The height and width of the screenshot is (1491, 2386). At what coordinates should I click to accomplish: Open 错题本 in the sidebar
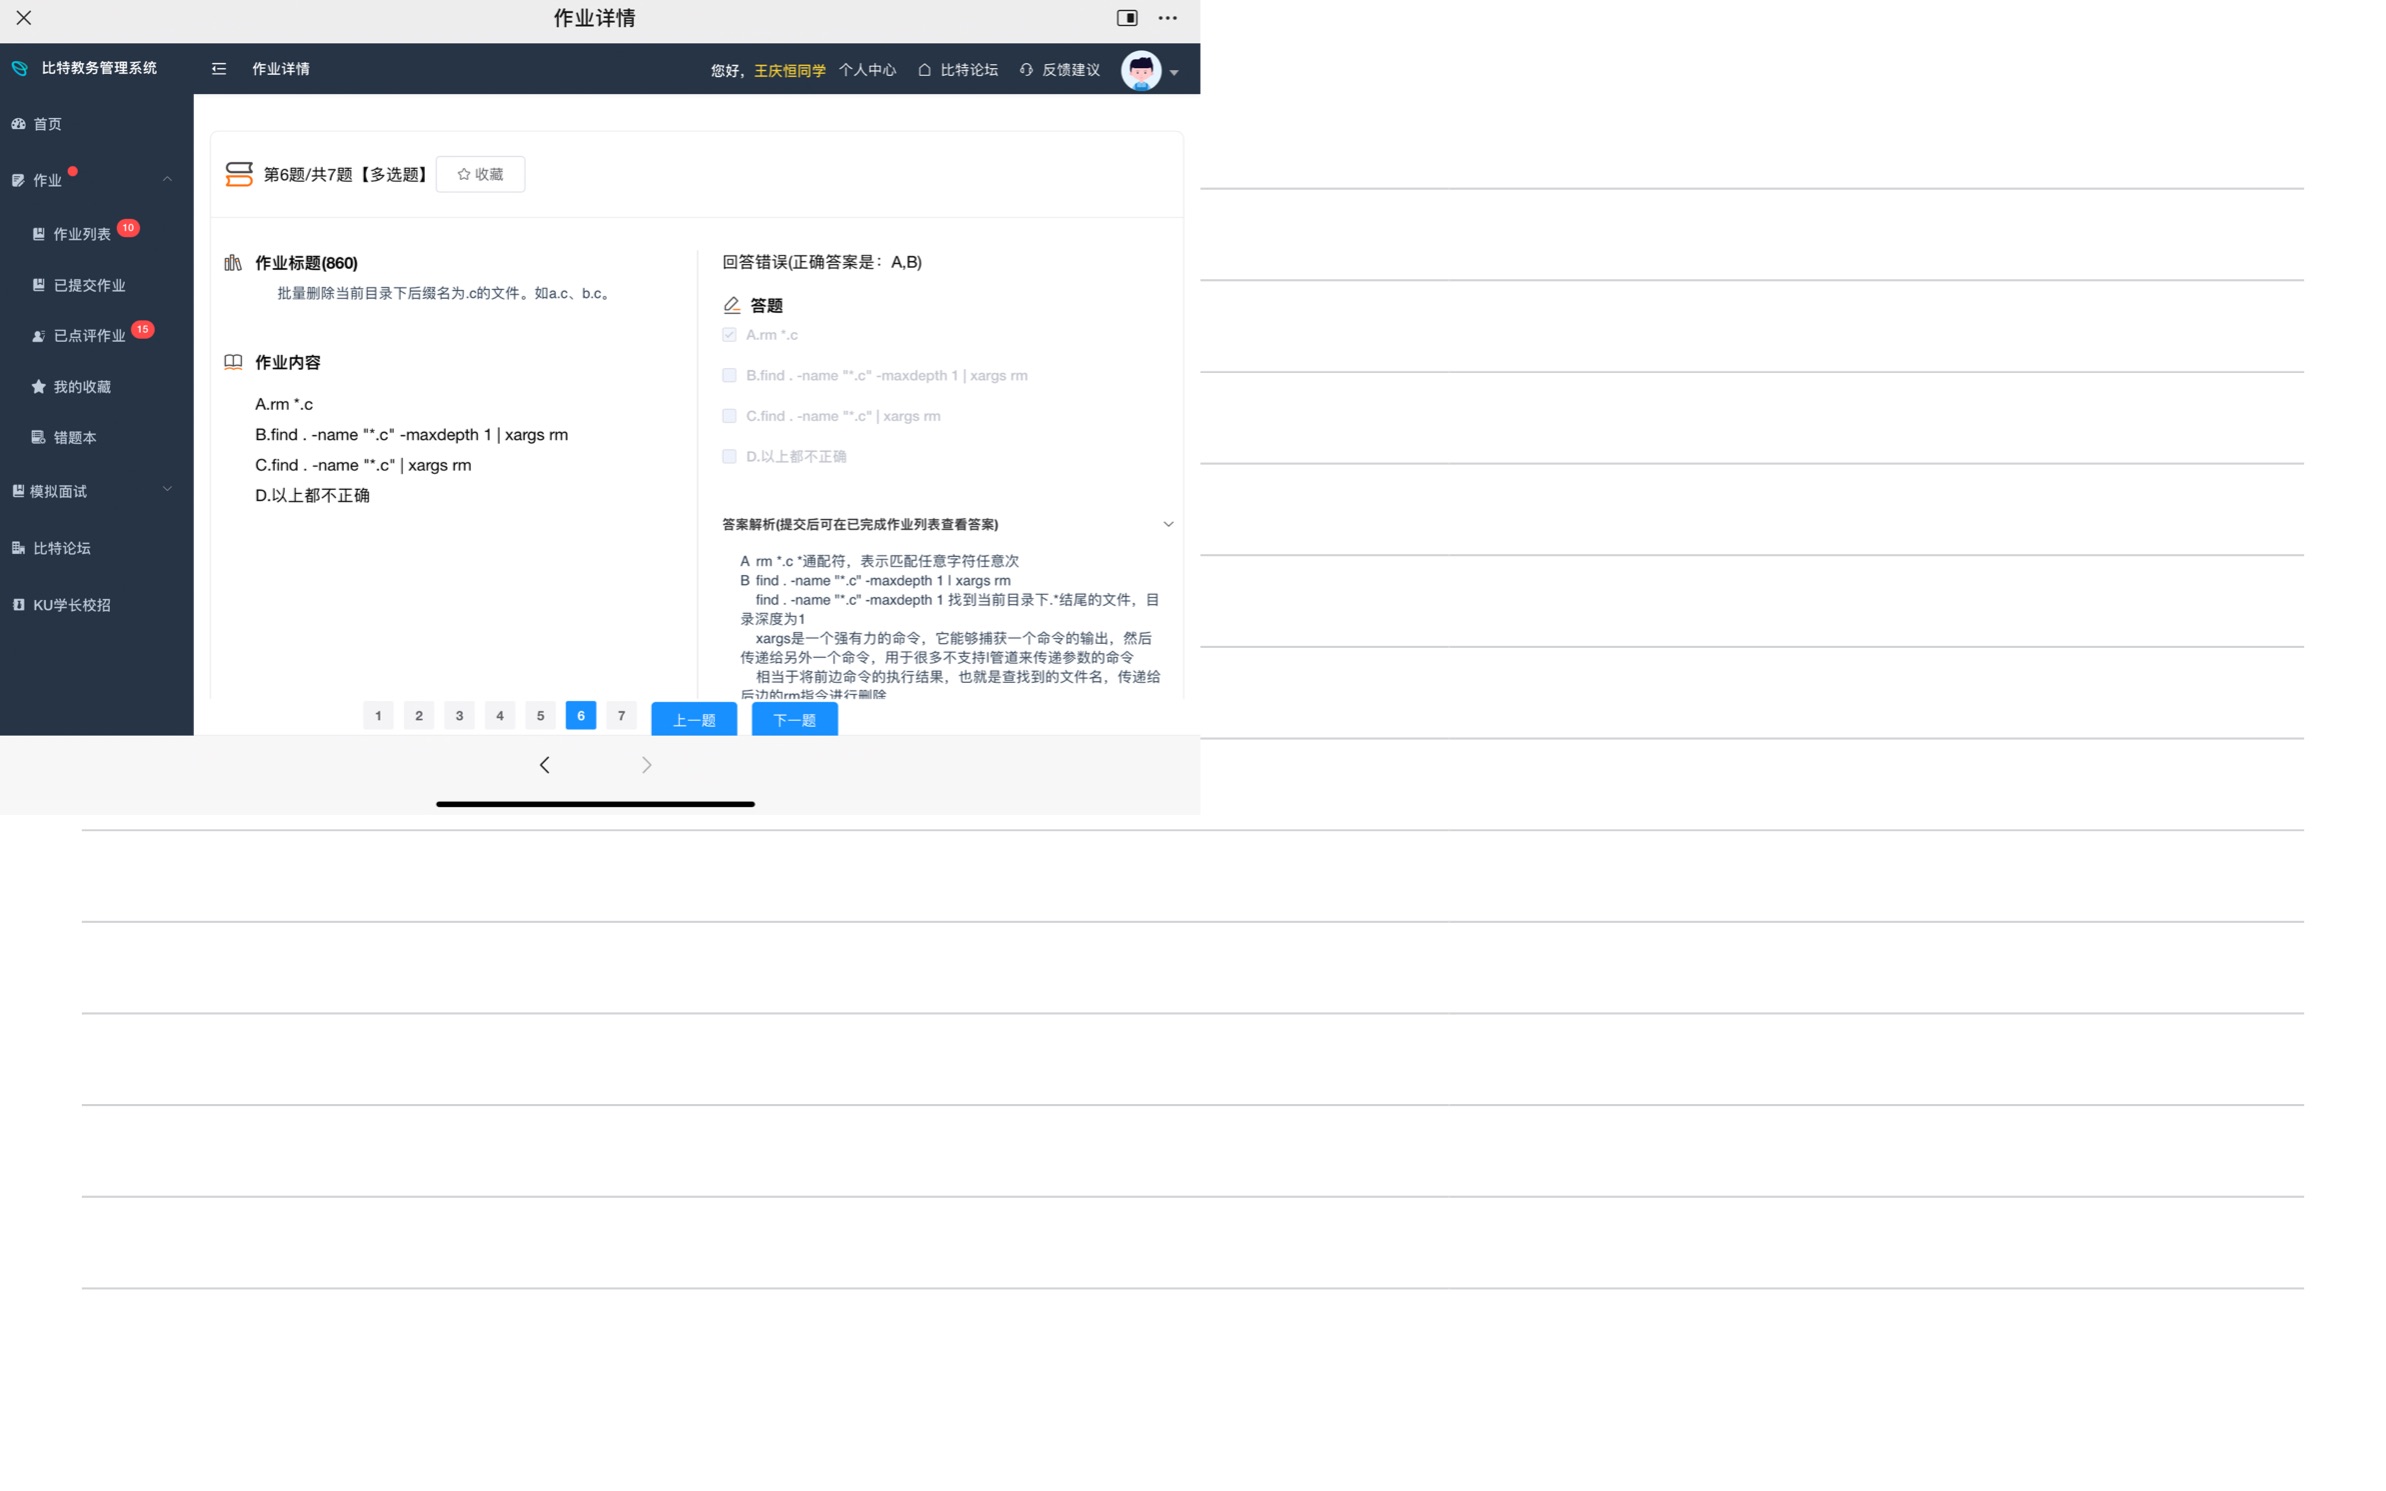pos(75,437)
